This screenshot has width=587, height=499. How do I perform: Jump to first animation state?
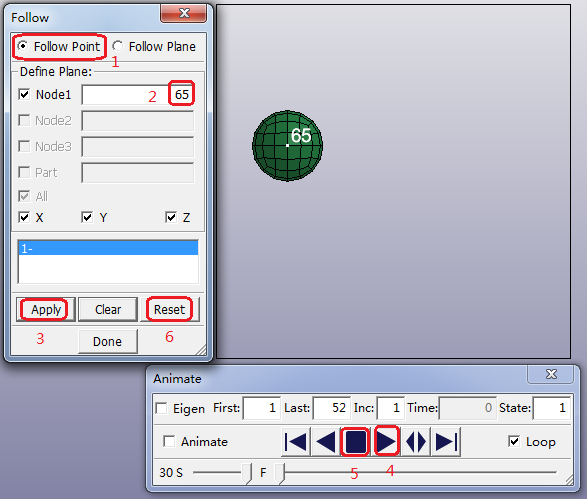coord(295,442)
